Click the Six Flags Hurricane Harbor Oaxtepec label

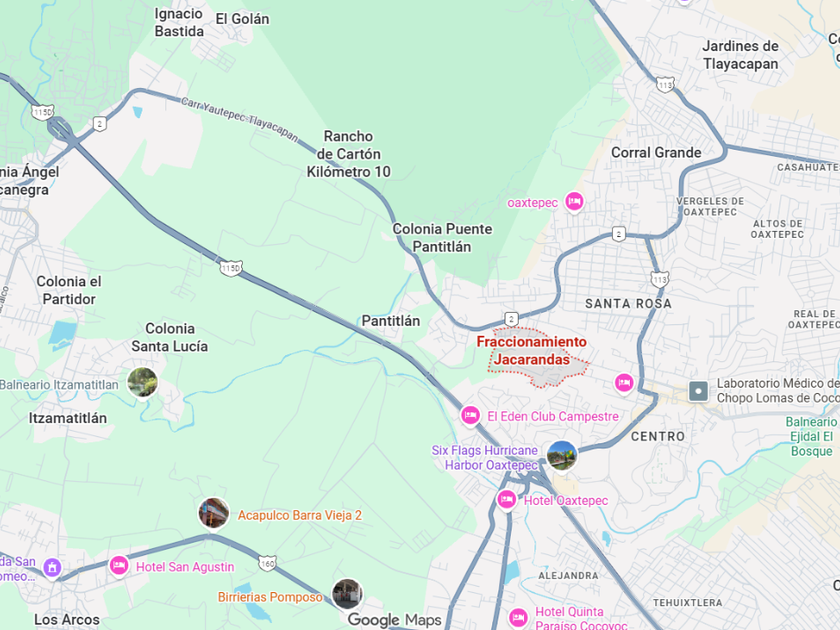[485, 458]
